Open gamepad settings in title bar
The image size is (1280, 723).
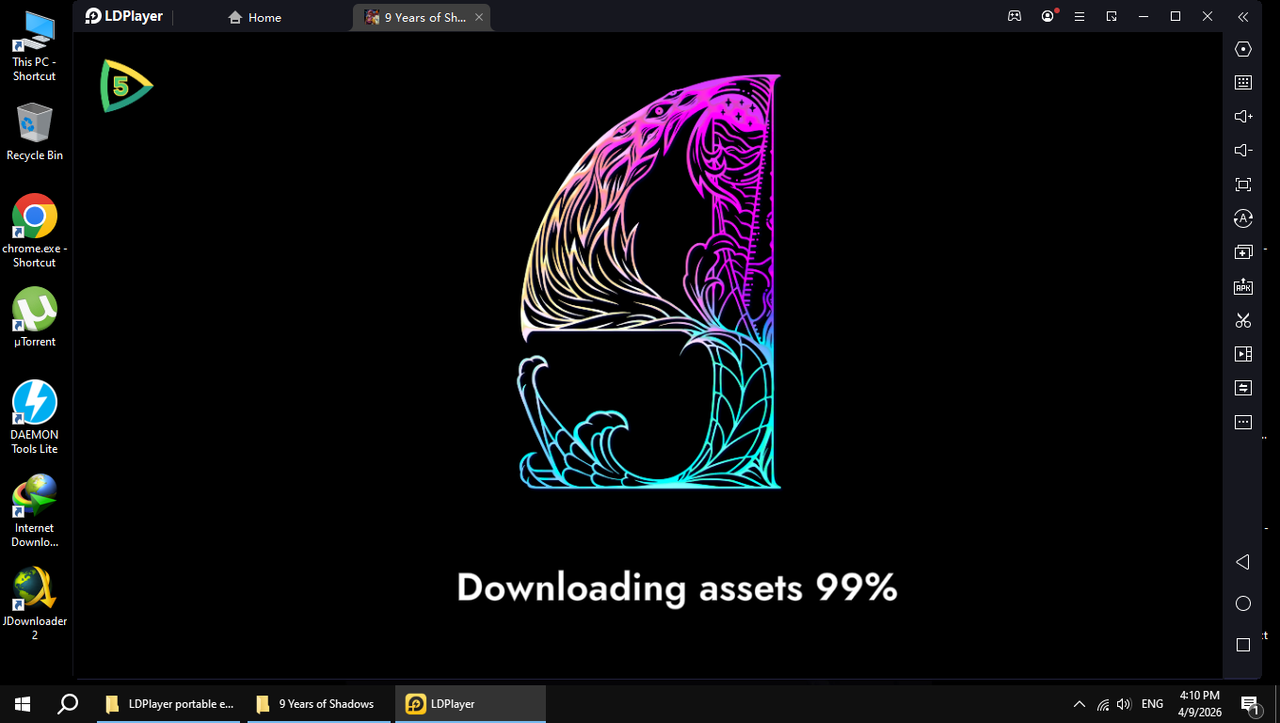(x=1014, y=16)
